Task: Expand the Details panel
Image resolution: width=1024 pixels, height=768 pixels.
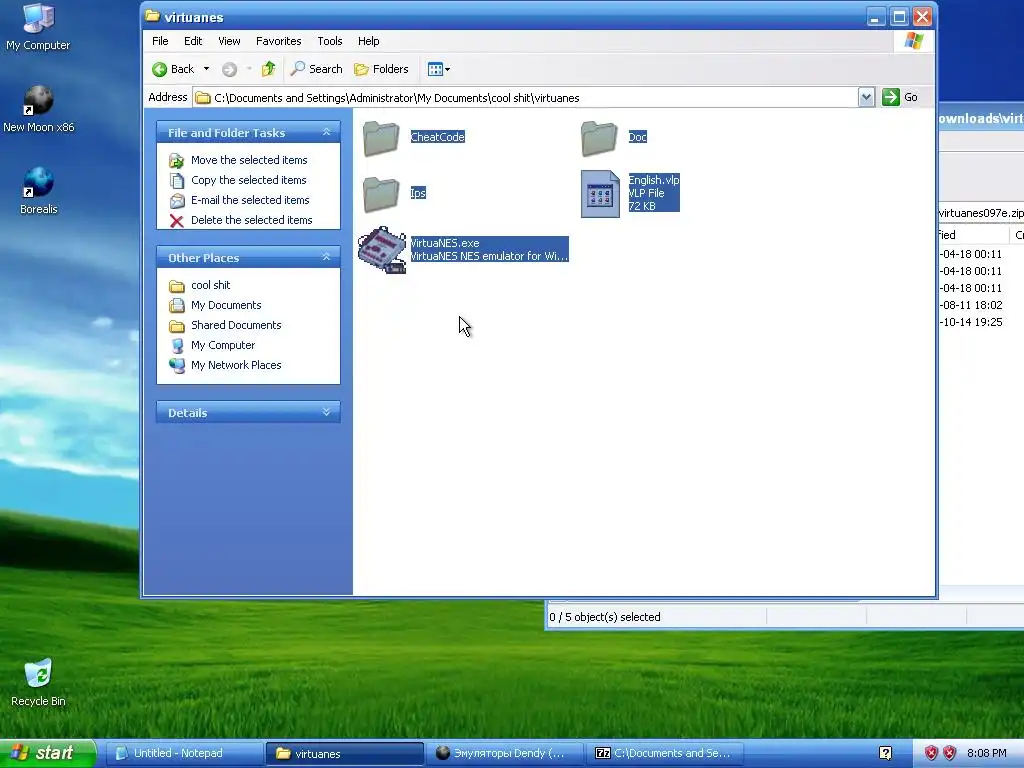Action: [327, 412]
